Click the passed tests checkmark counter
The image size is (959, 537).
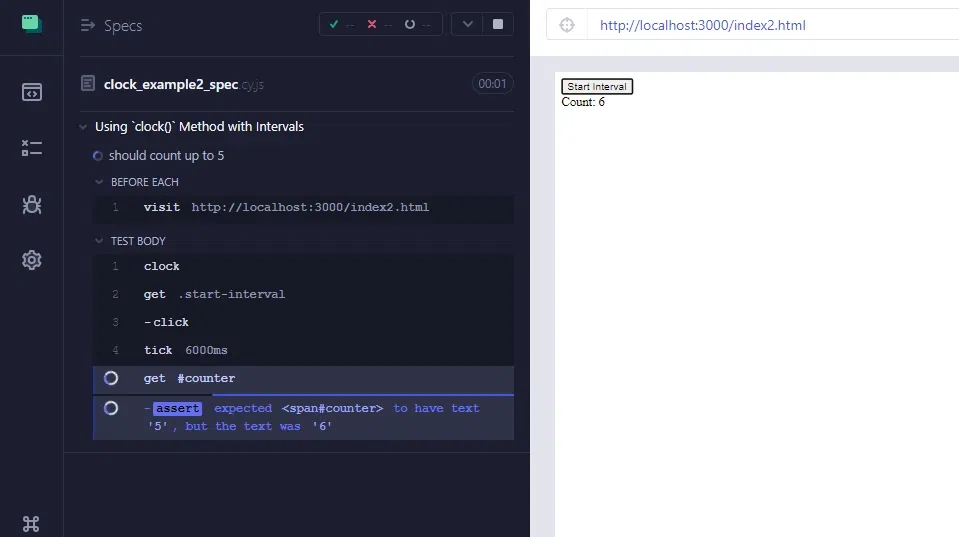point(342,24)
